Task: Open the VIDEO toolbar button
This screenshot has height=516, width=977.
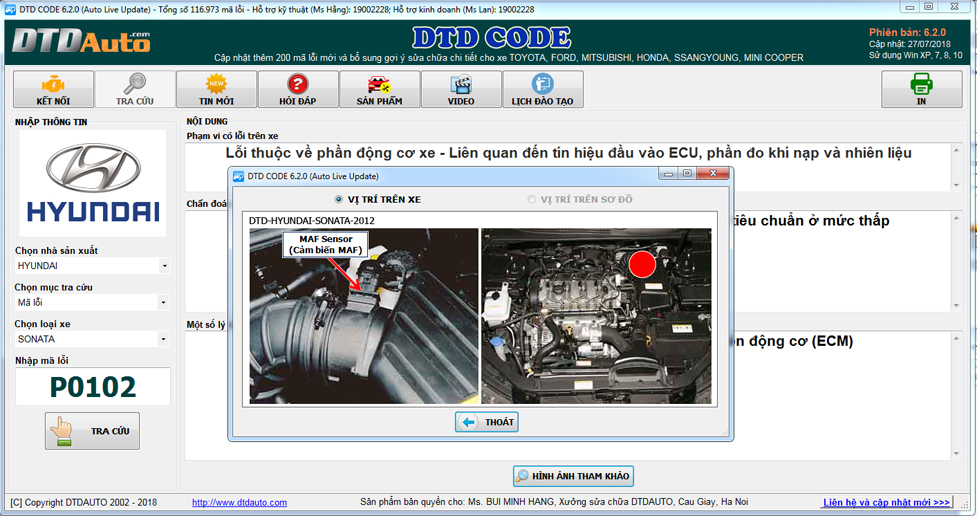Action: [461, 89]
